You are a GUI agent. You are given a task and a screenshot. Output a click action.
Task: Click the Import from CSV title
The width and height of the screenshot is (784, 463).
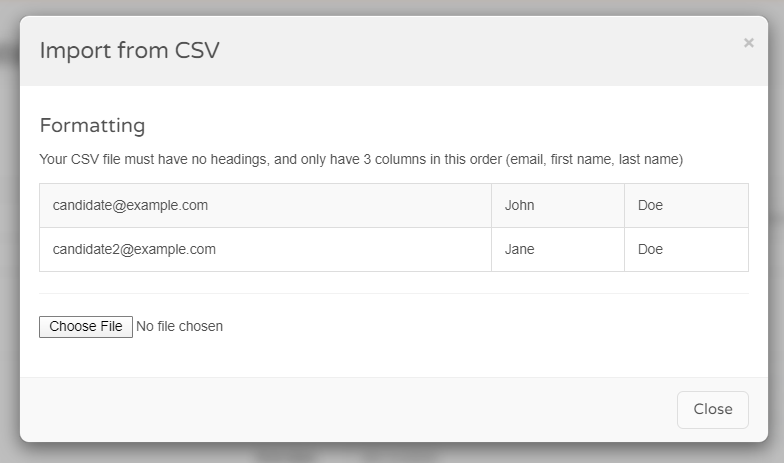(130, 50)
